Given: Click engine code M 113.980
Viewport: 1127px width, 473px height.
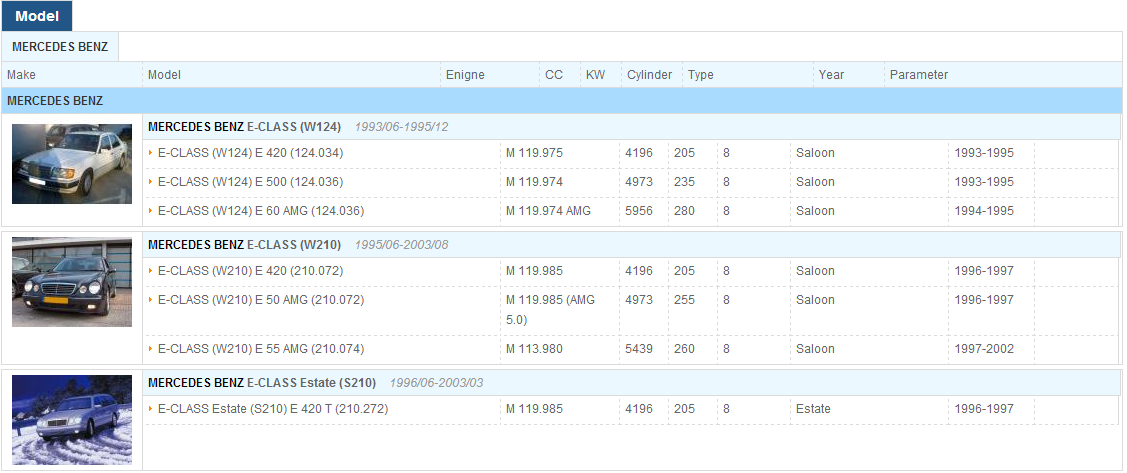Looking at the screenshot, I should click(x=534, y=349).
